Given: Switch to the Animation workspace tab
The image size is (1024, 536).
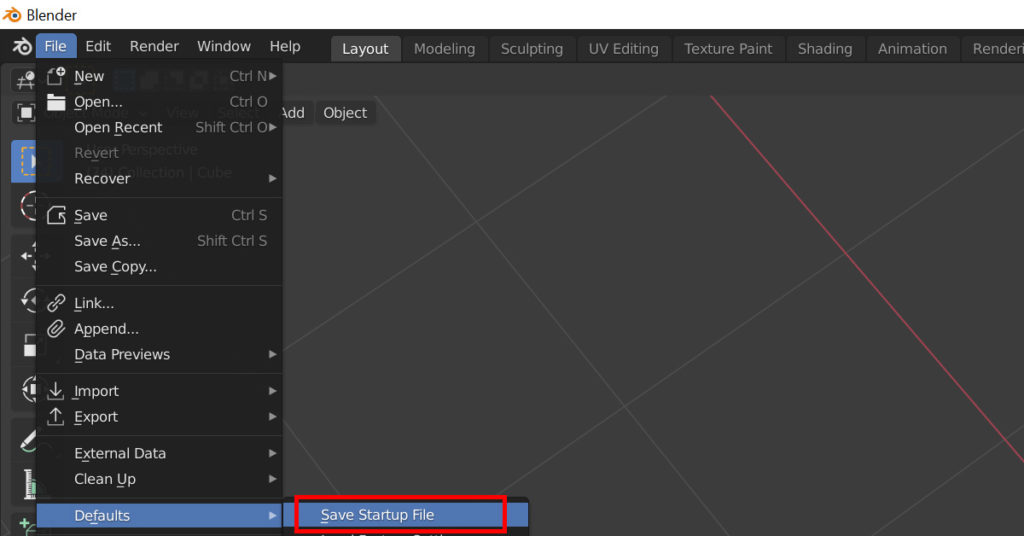Looking at the screenshot, I should coord(912,49).
